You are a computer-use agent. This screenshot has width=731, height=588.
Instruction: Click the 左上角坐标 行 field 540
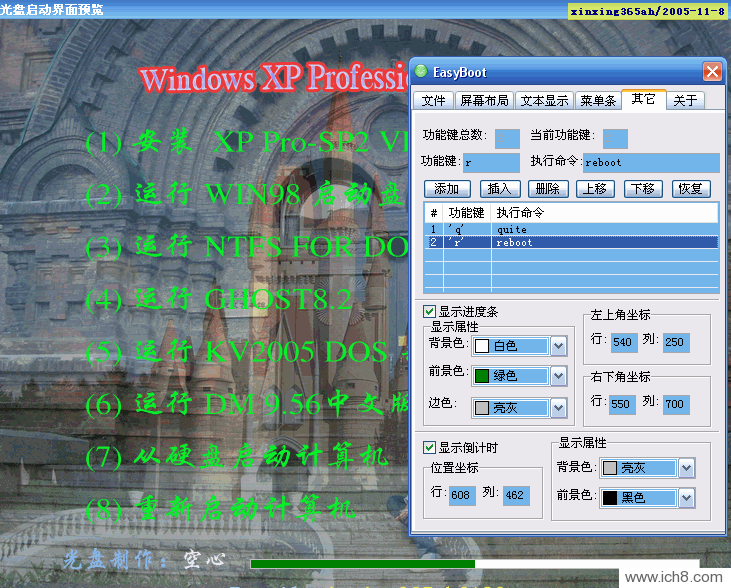[x=623, y=342]
